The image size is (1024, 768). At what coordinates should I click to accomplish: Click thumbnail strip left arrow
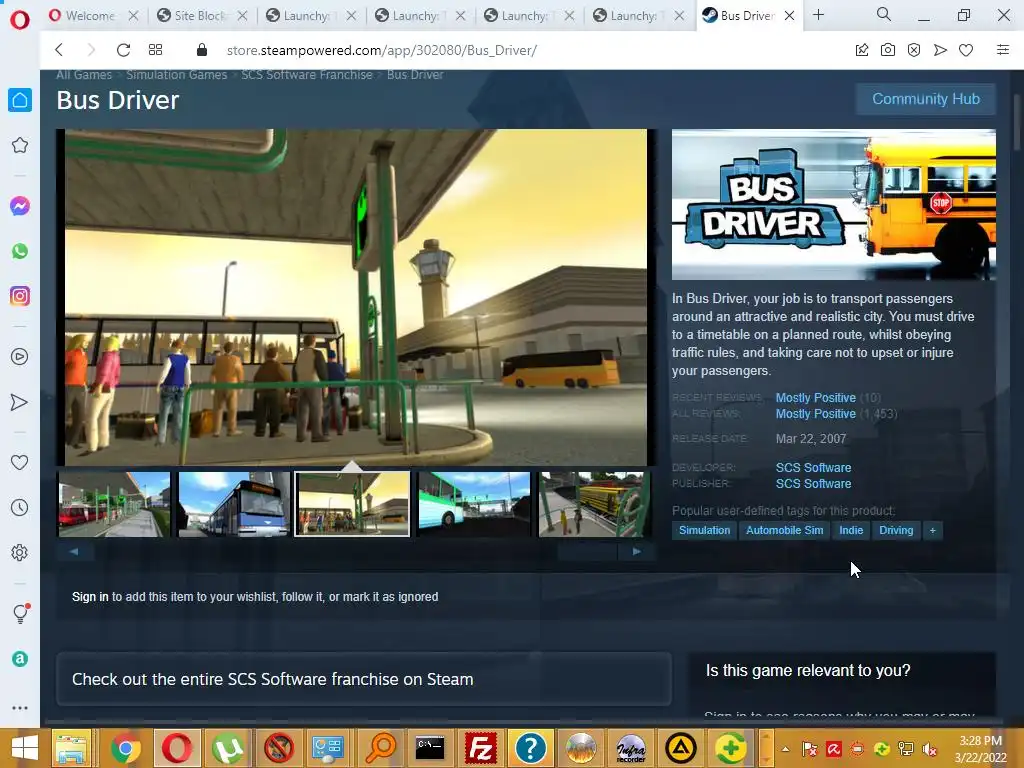(x=74, y=552)
